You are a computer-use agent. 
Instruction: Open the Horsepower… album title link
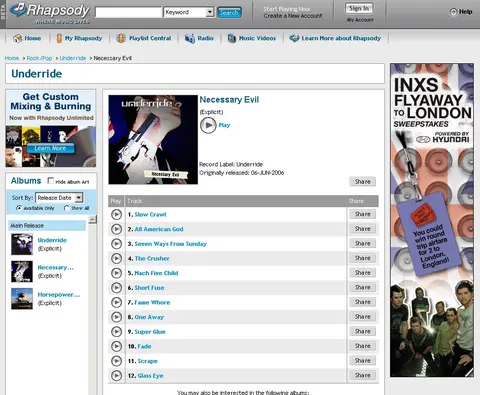(x=59, y=295)
